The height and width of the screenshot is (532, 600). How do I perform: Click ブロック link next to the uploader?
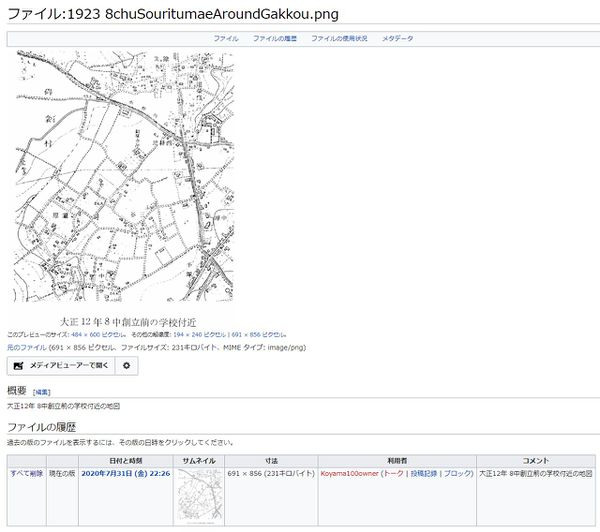(458, 471)
